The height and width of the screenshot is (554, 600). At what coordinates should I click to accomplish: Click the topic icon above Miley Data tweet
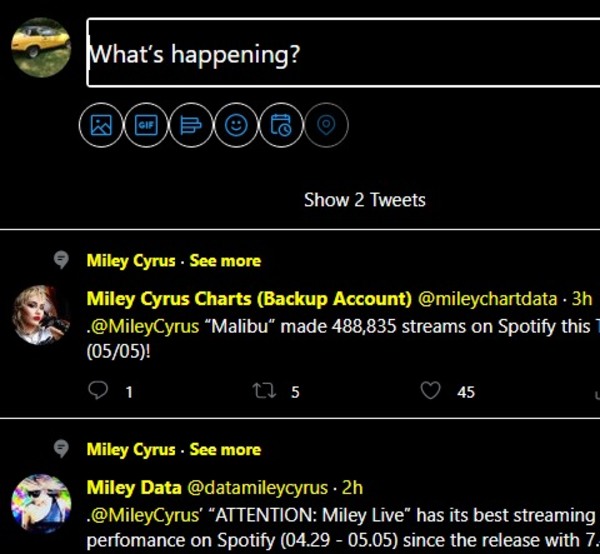tap(61, 449)
